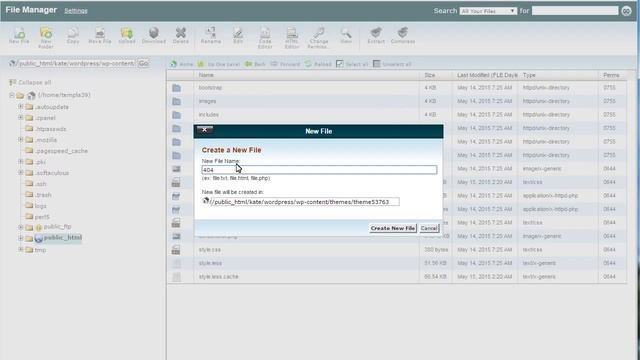
Task: Collapse the /home/templa39 root node
Action: 12,95
